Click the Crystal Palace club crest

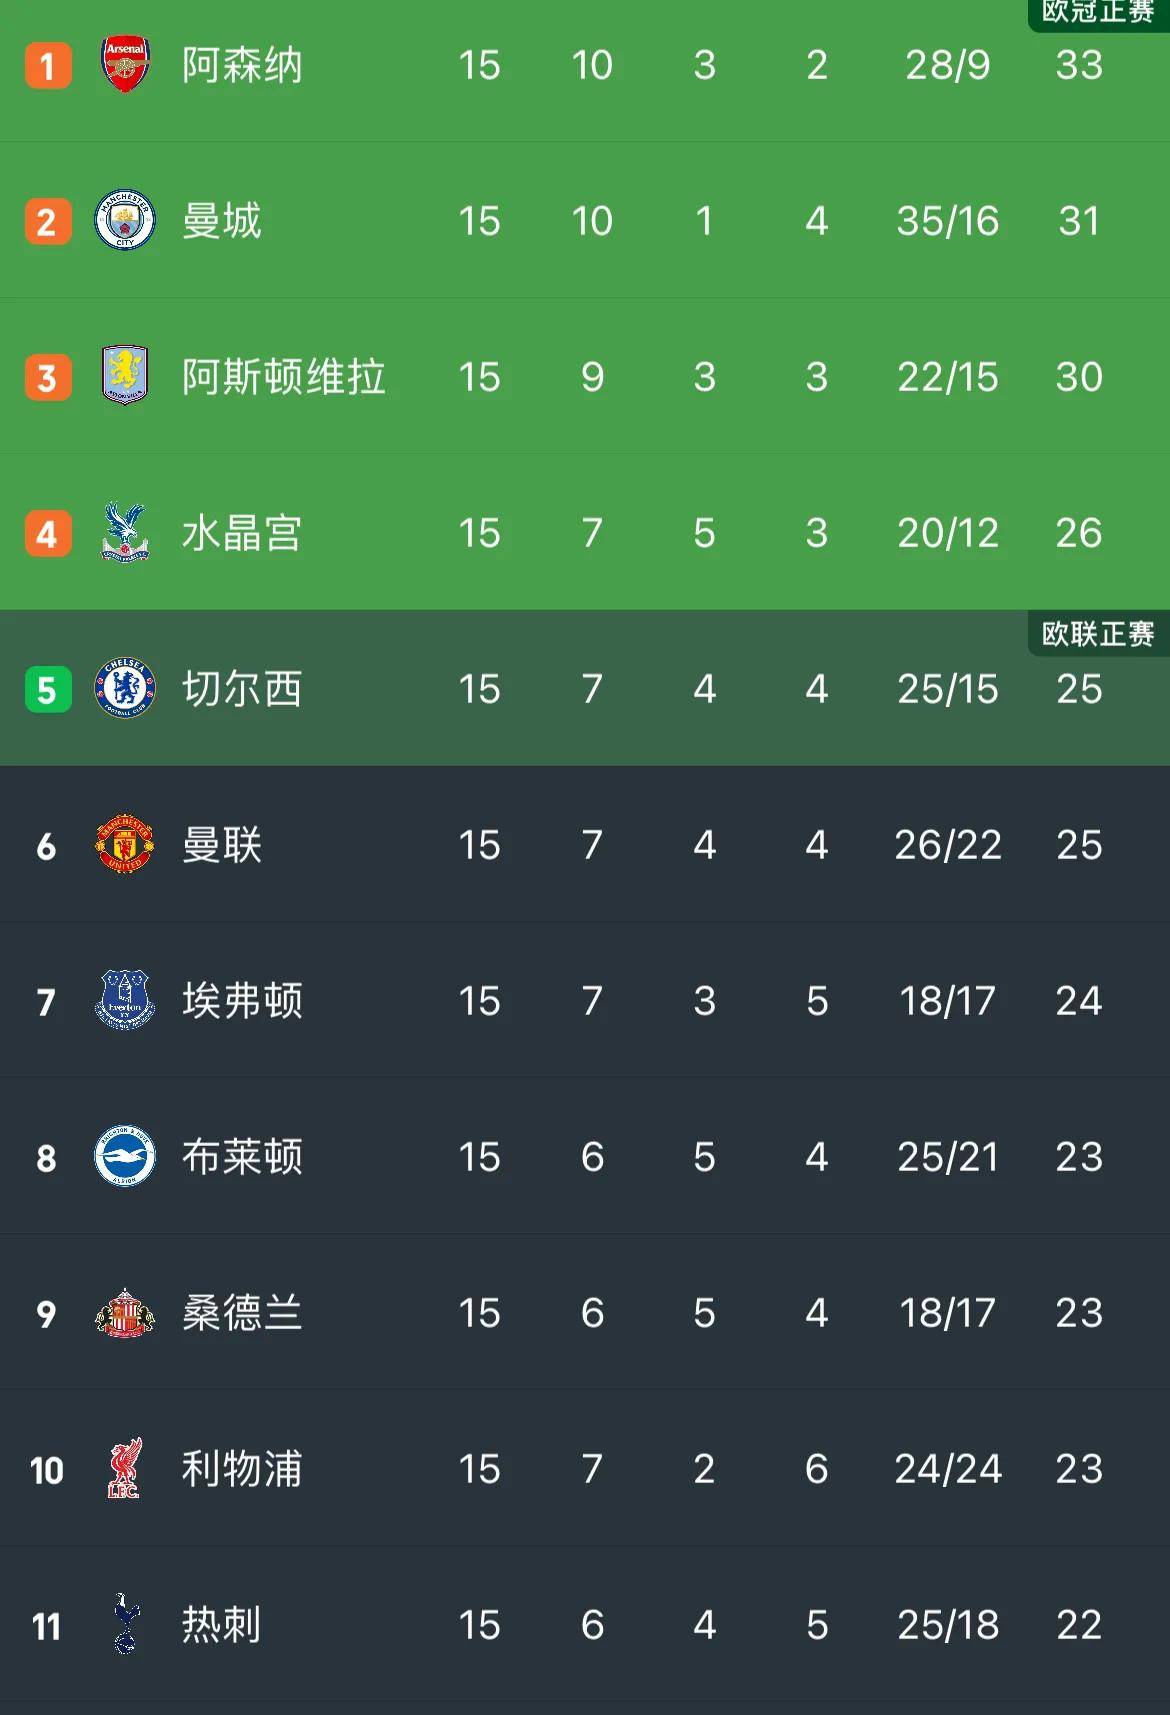123,533
